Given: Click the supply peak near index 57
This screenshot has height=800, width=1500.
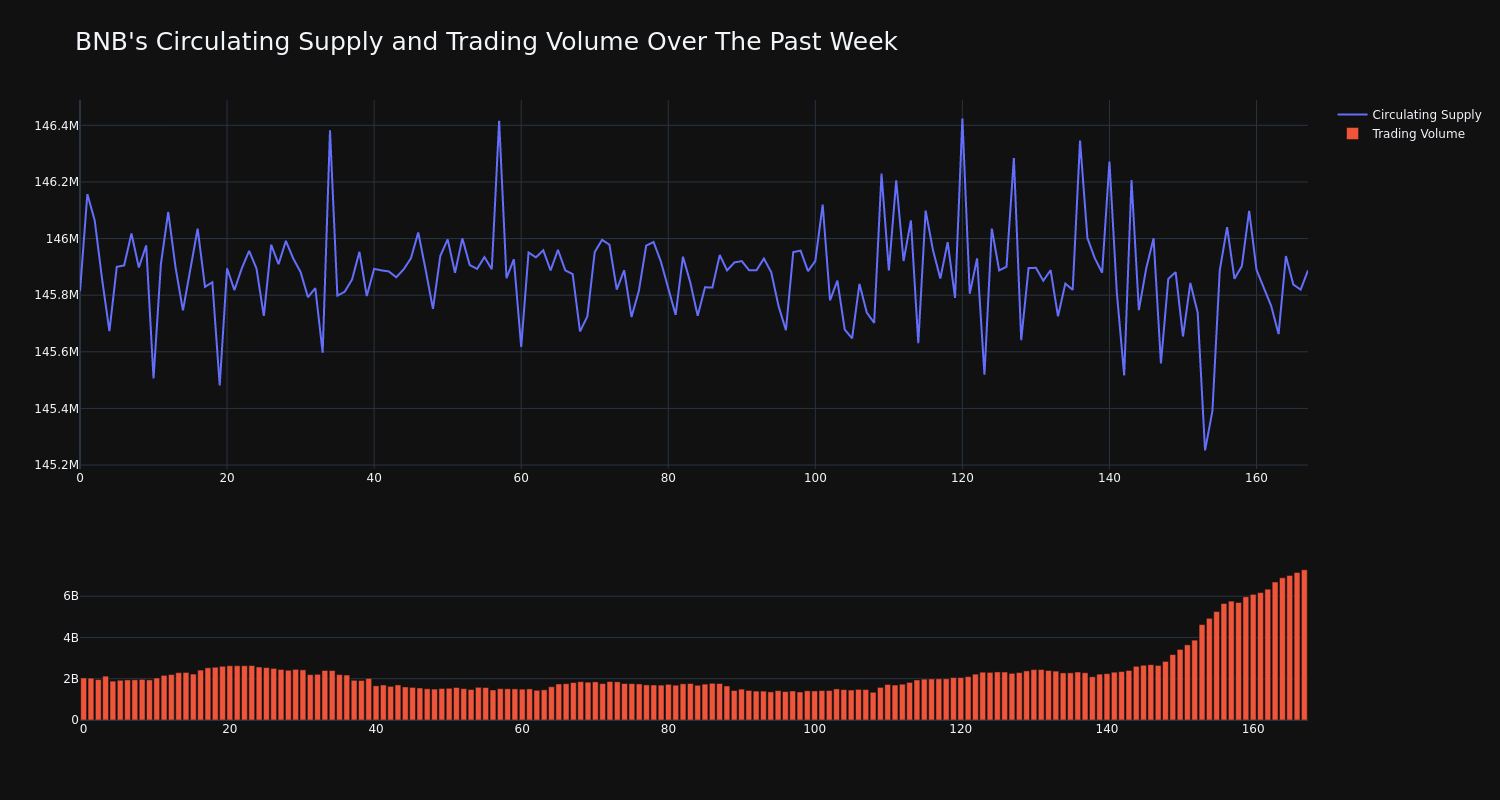Looking at the screenshot, I should 499,122.
